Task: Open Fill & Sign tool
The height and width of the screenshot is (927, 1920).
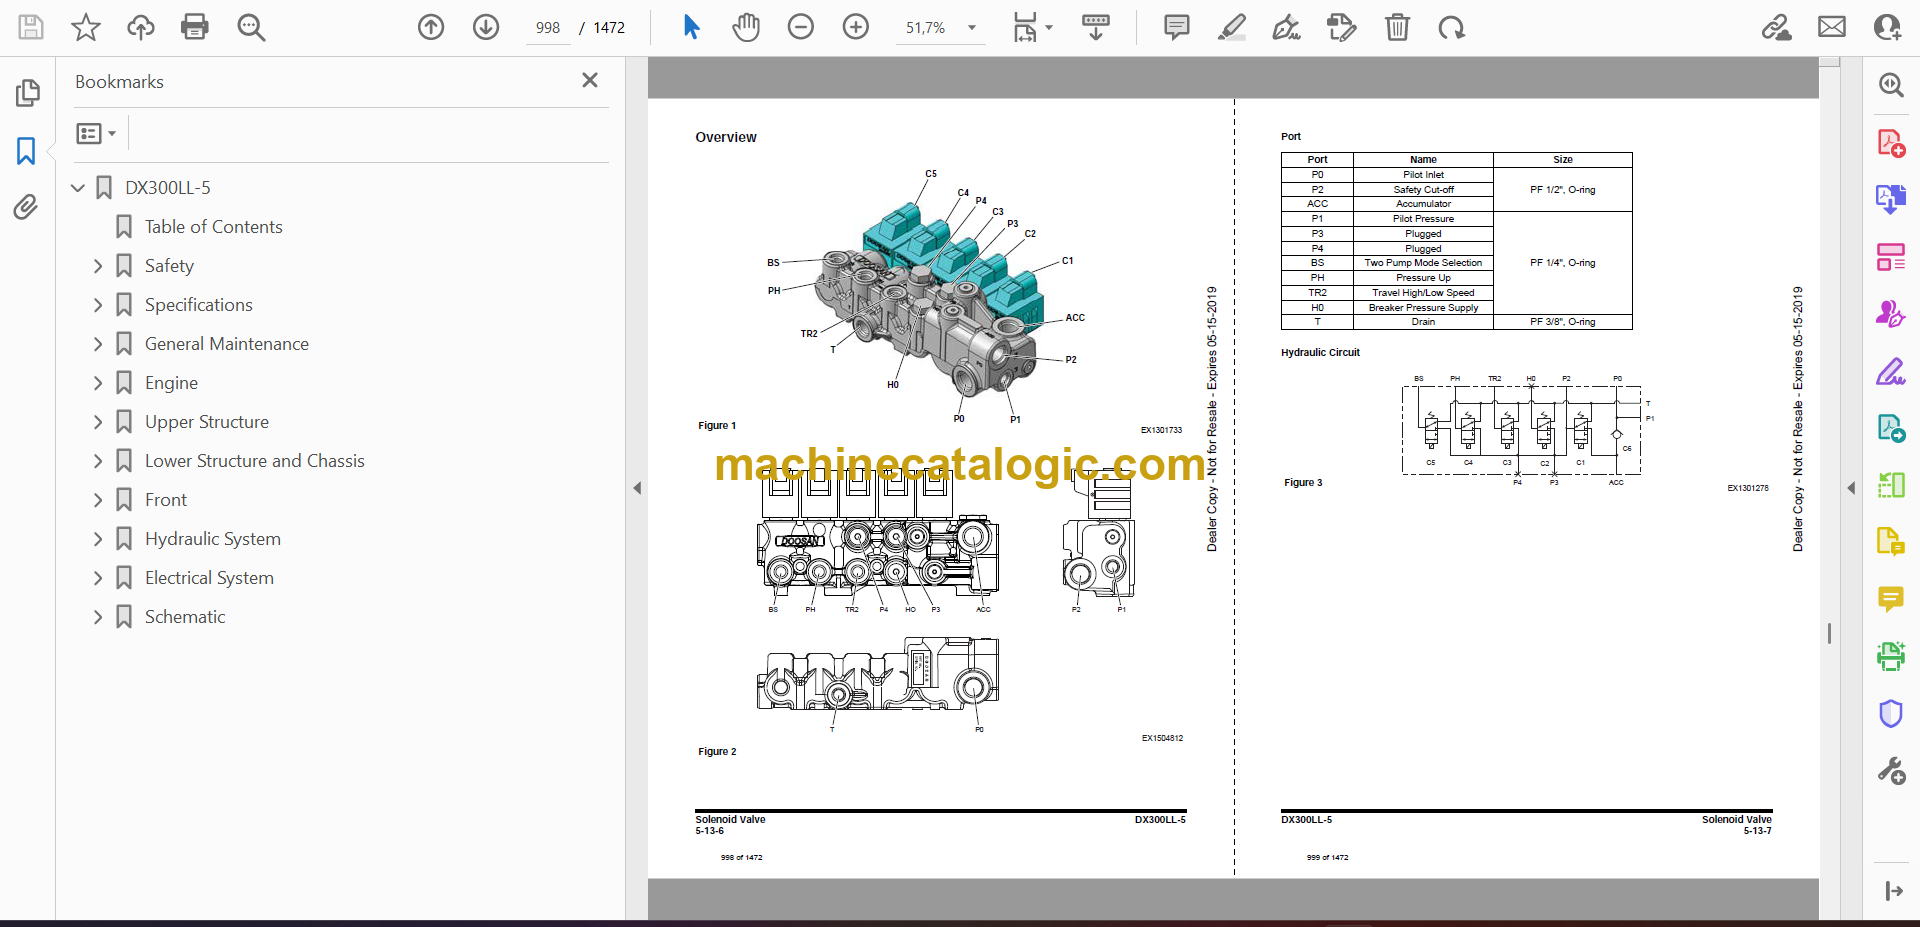Action: click(1890, 371)
